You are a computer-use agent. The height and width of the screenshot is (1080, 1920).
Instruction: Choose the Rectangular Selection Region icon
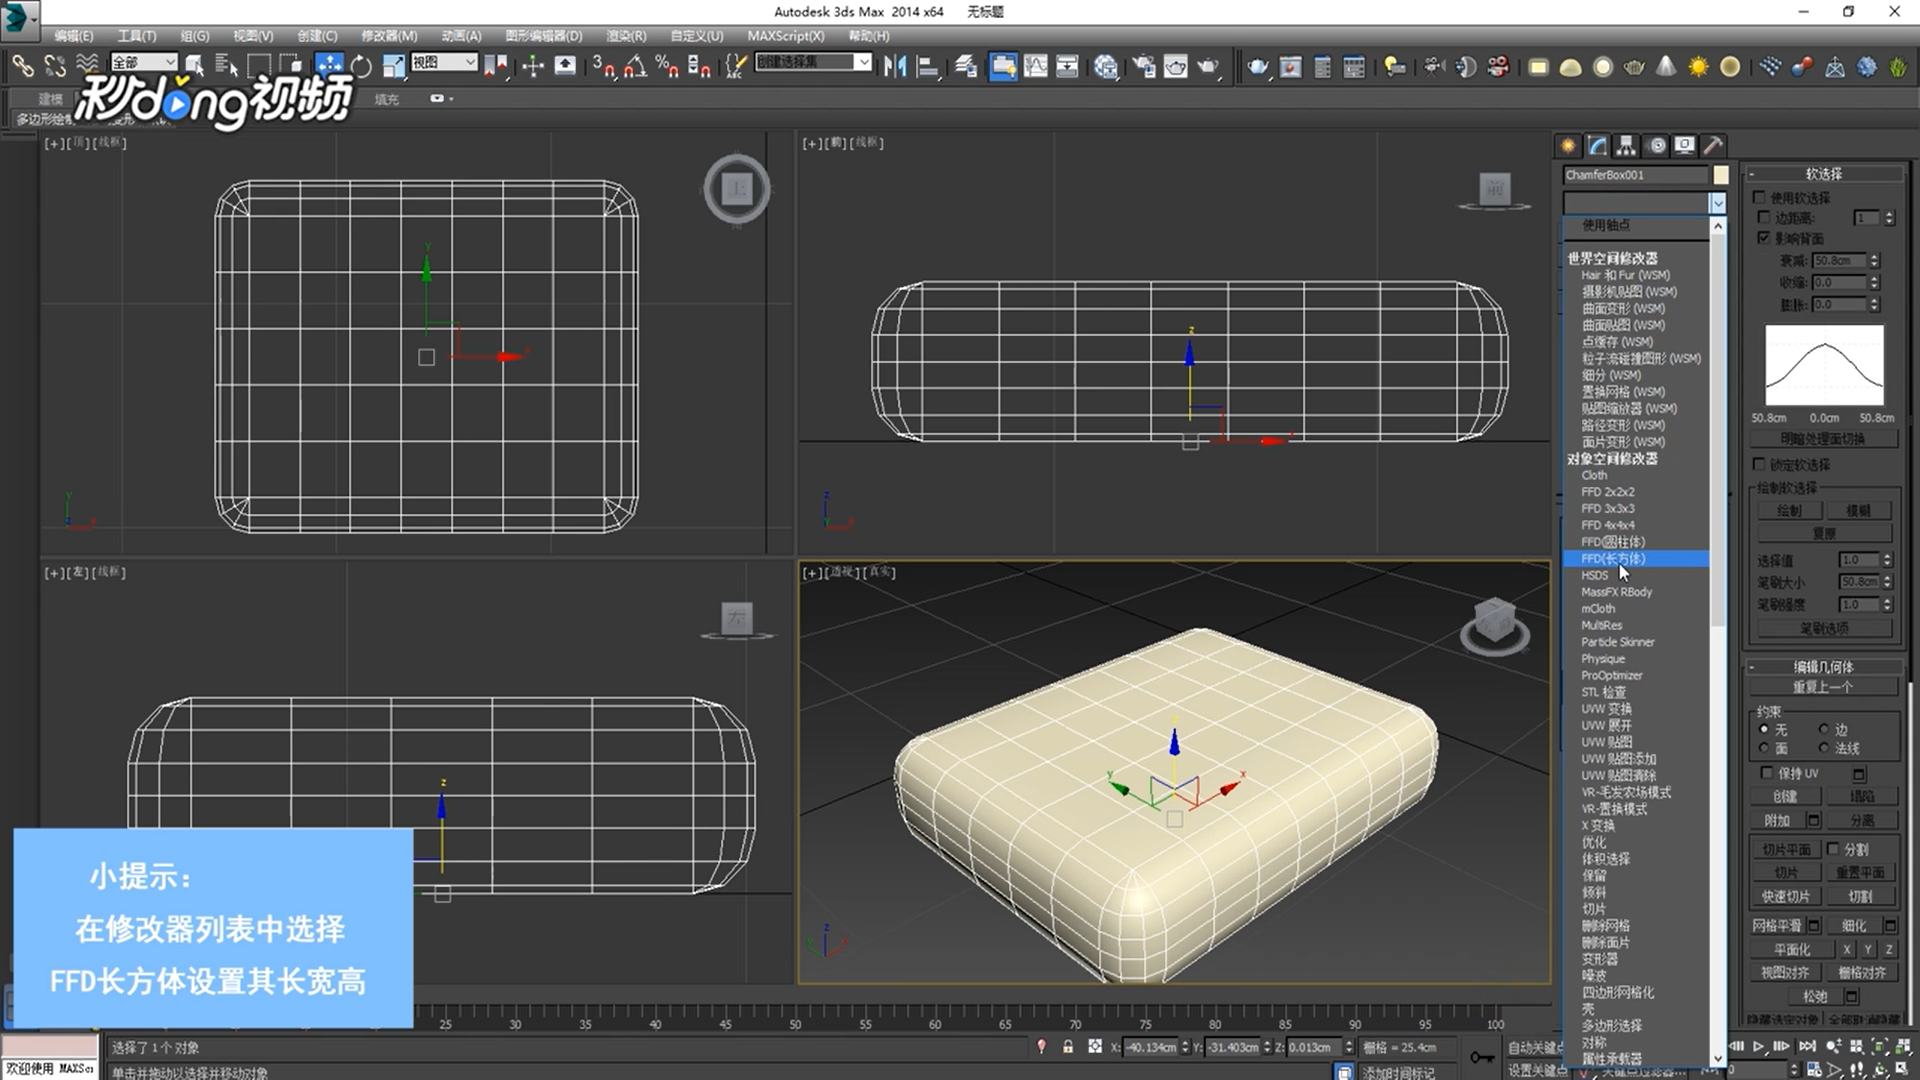[x=259, y=66]
